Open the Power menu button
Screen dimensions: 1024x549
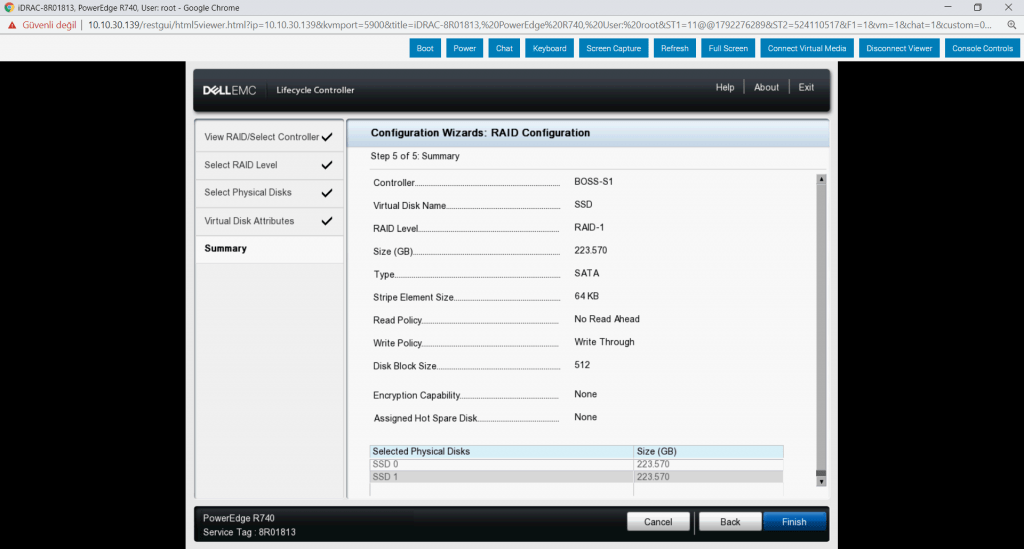click(x=464, y=48)
